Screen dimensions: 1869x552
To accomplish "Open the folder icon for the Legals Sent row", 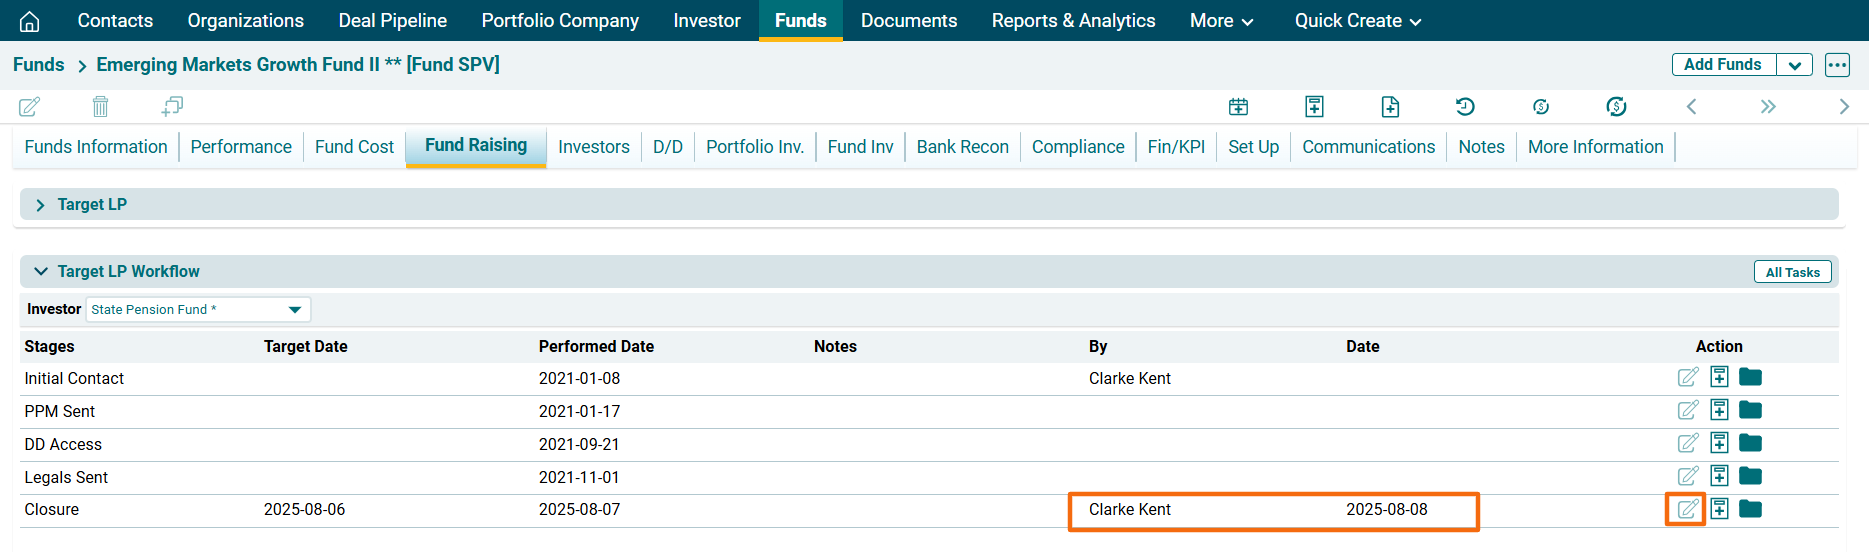I will click(x=1750, y=476).
